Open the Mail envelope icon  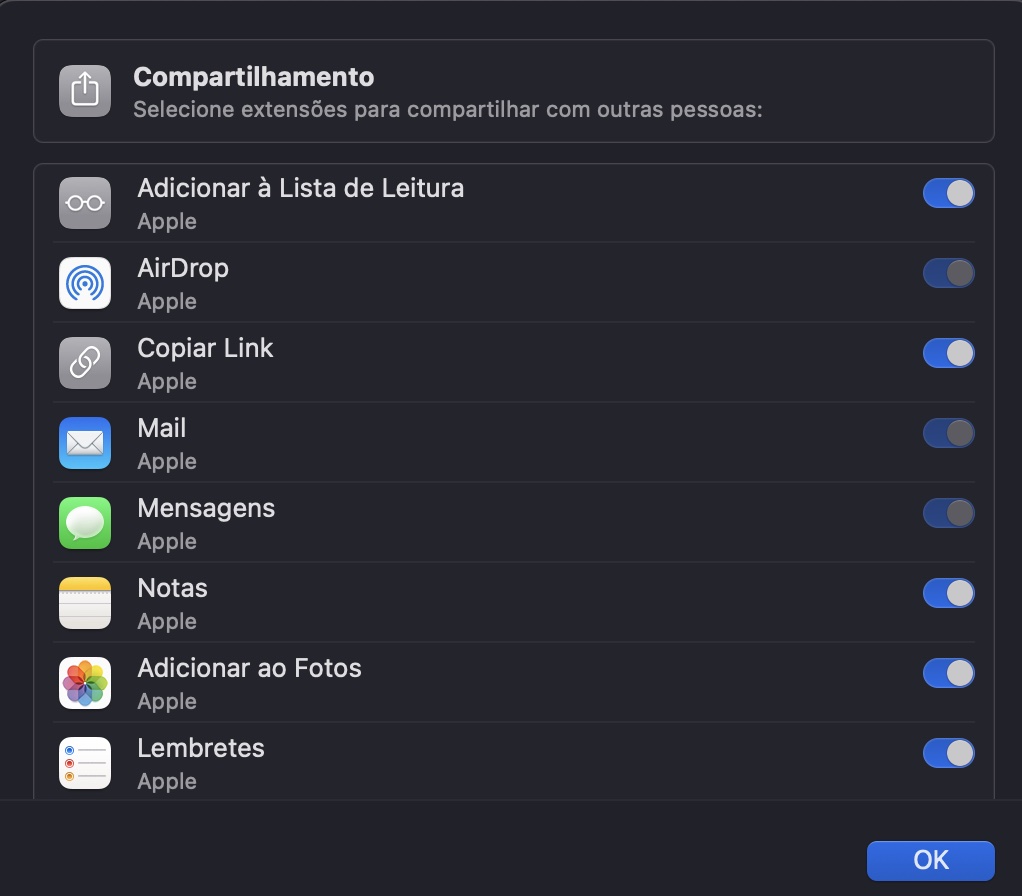coord(85,443)
